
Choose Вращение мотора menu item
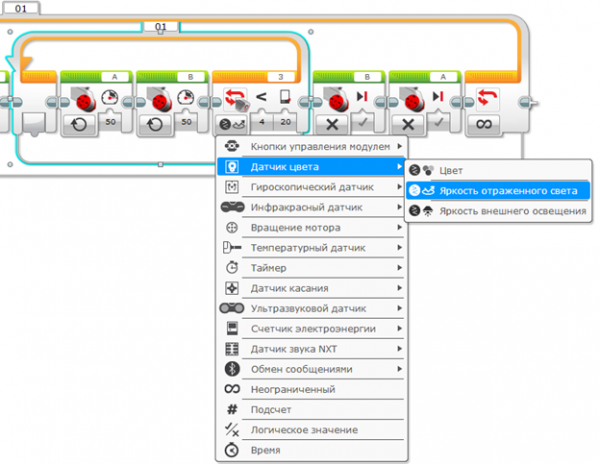(x=311, y=228)
